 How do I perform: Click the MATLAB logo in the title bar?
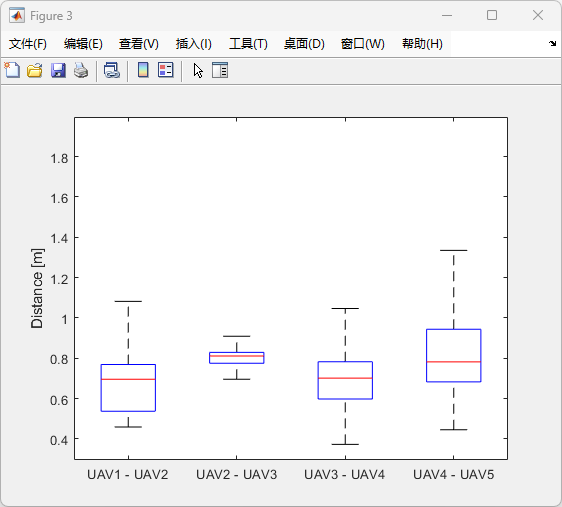pyautogui.click(x=17, y=15)
